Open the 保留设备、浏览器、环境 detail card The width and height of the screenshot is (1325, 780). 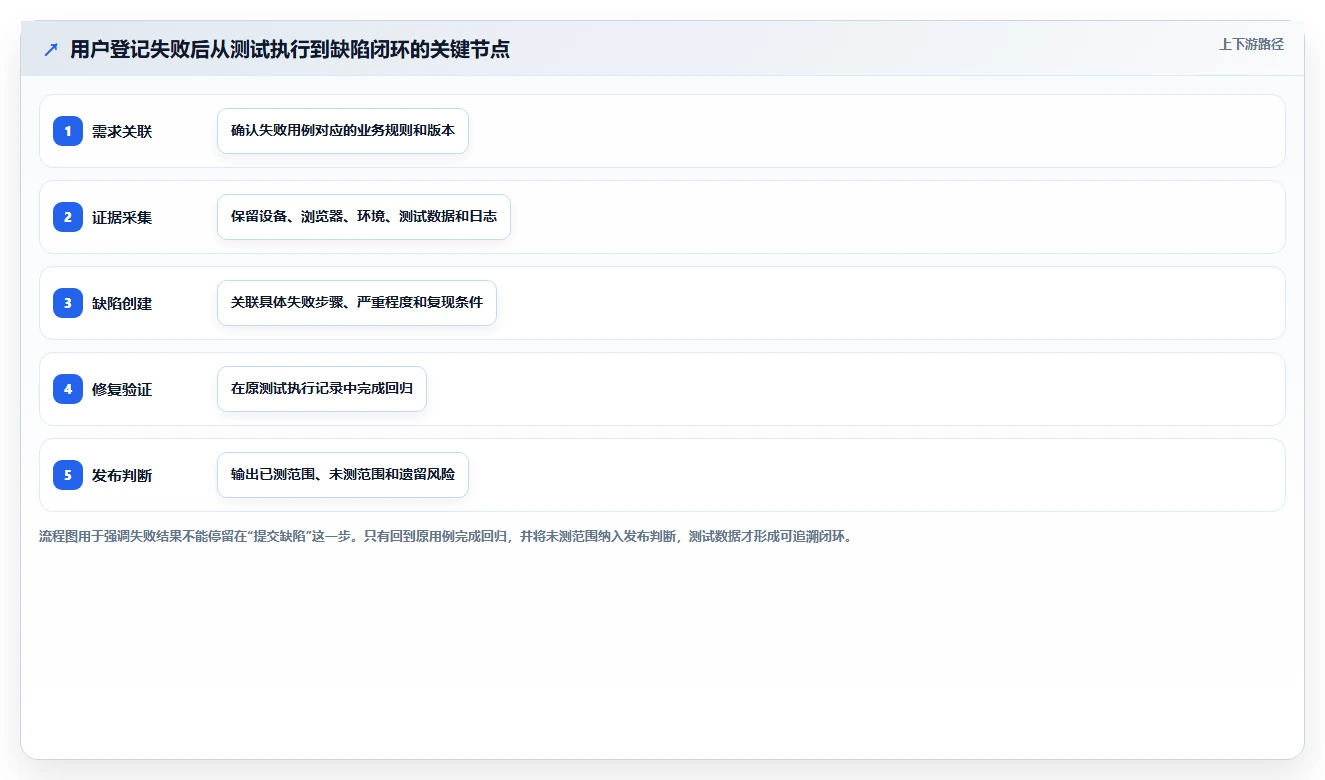pos(364,217)
